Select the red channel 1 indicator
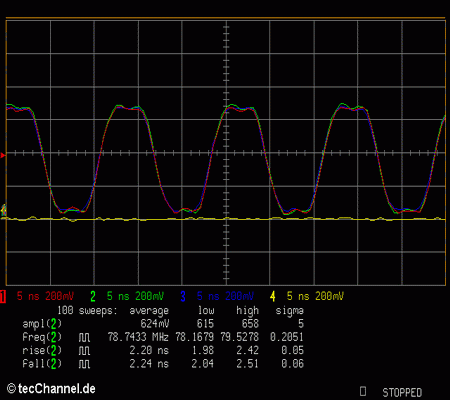Screen dimensions: 450x400 coord(3,296)
